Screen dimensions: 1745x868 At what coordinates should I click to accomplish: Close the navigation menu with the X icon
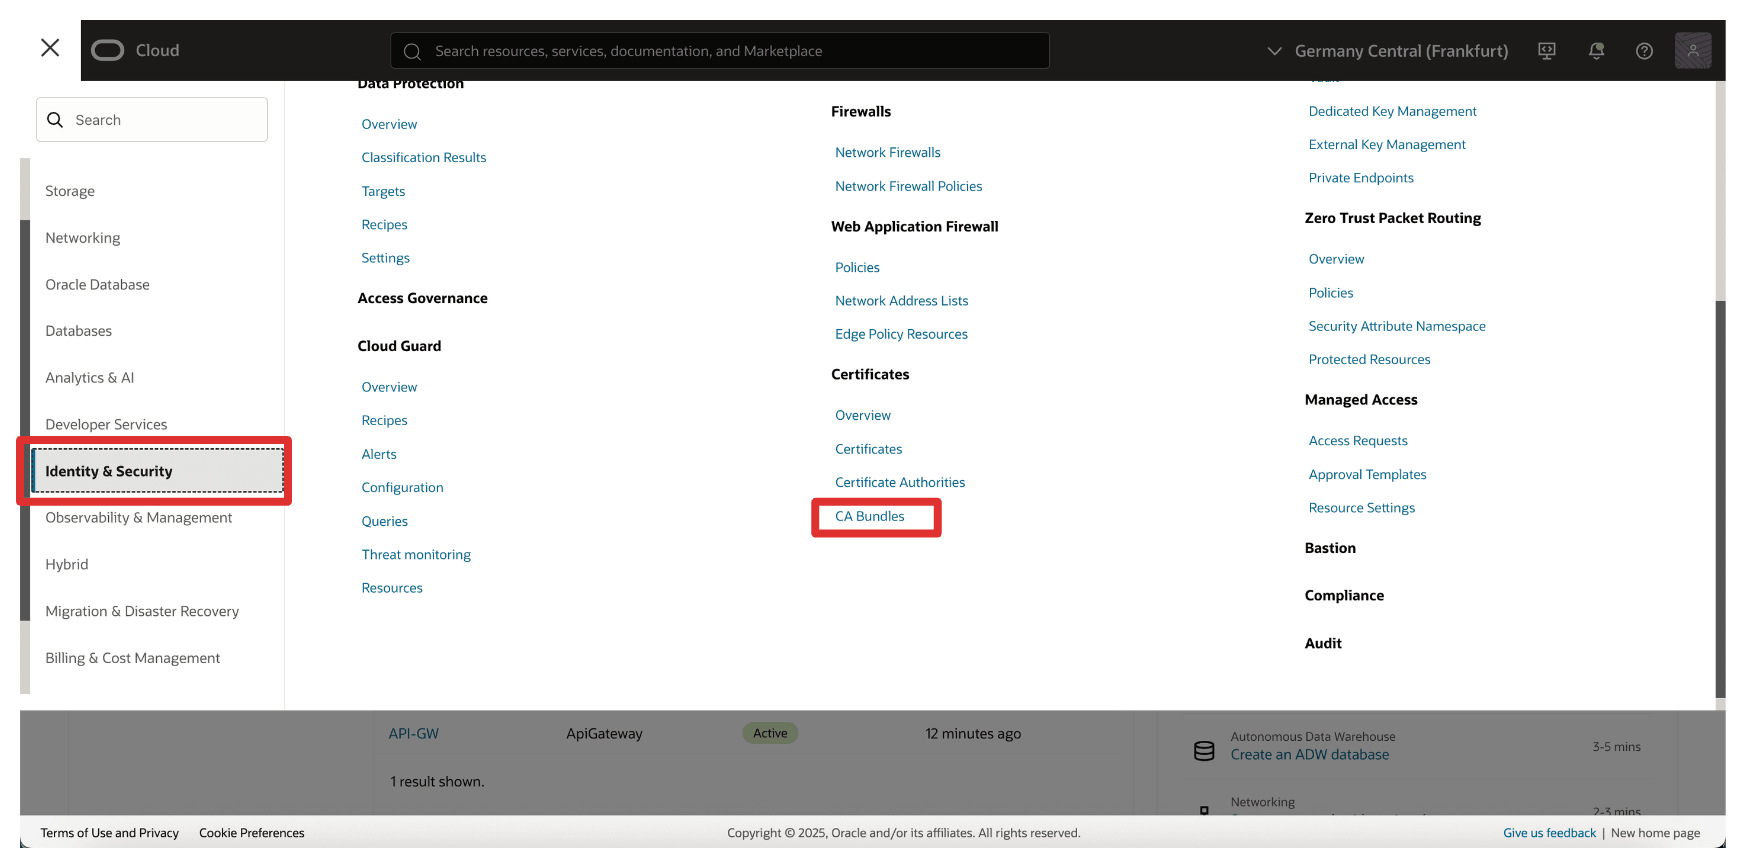click(x=50, y=47)
